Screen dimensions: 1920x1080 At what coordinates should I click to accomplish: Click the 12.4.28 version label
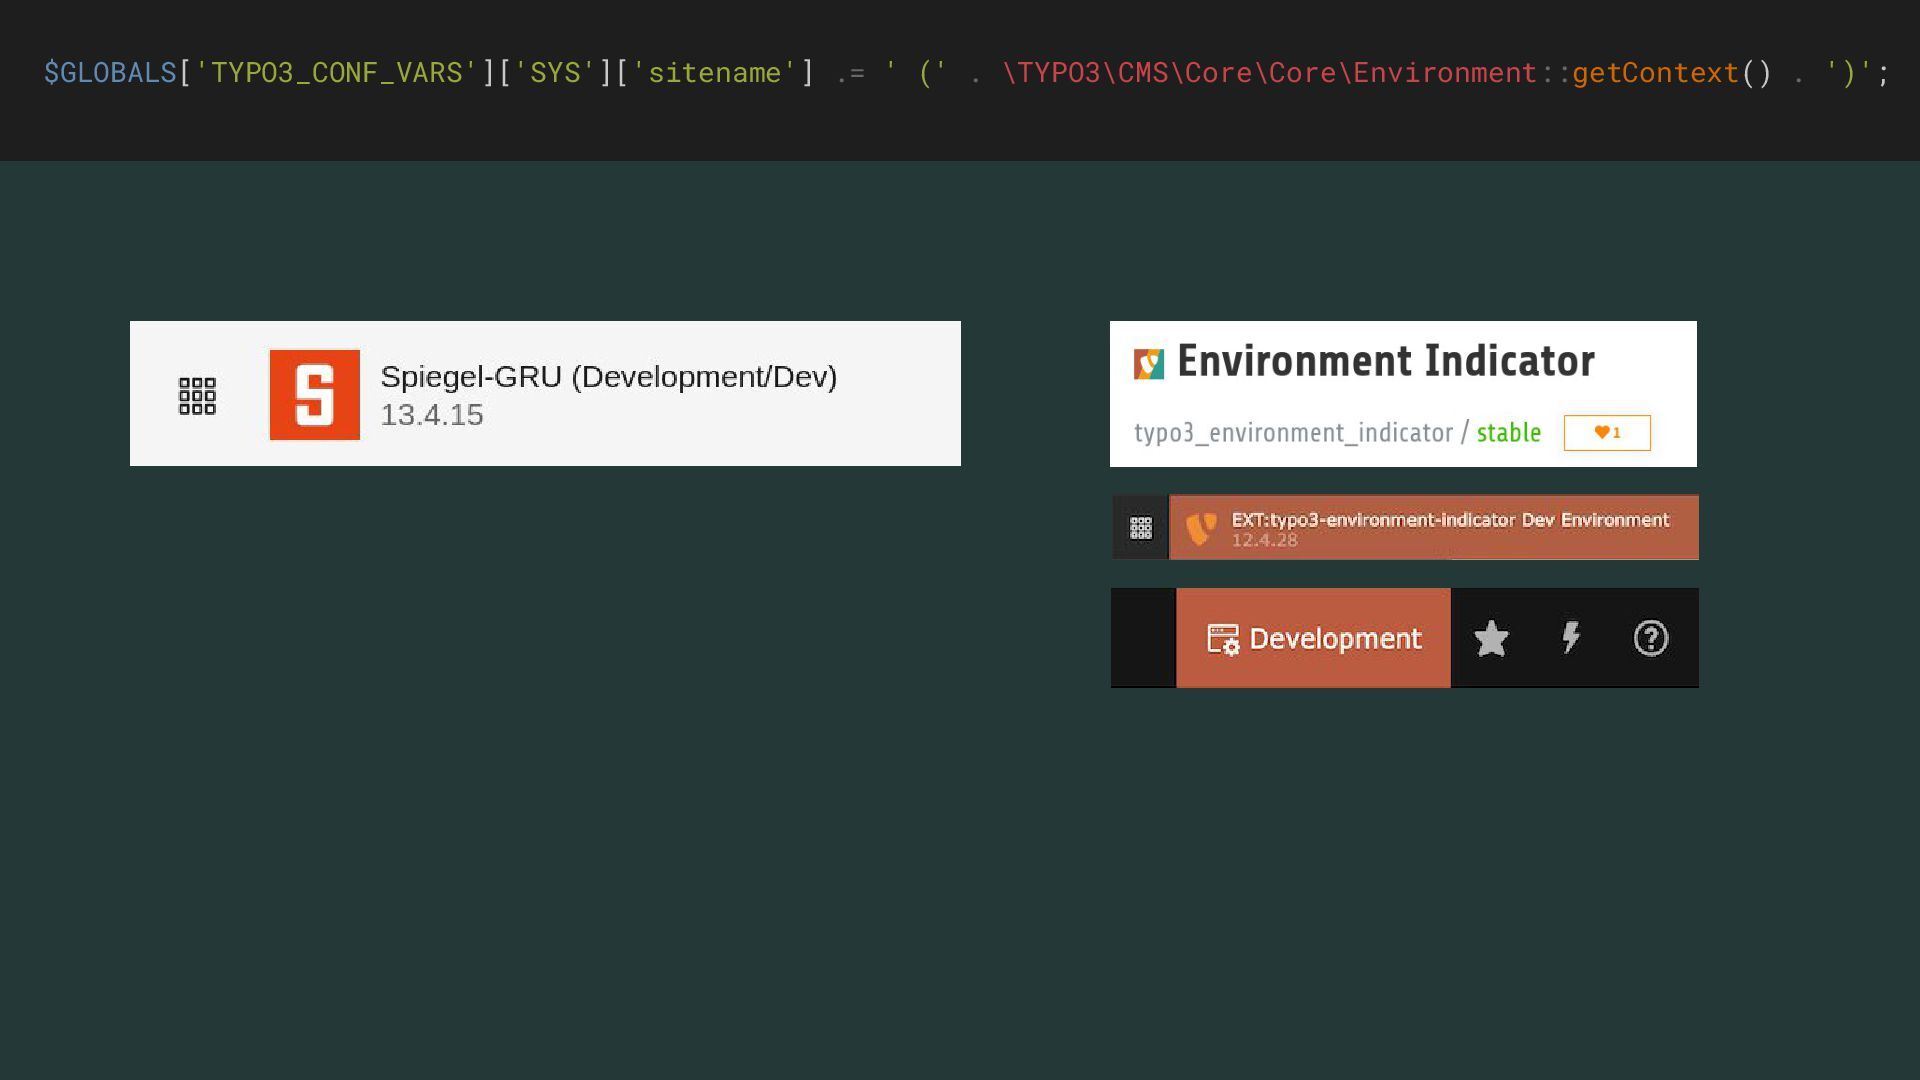1264,540
